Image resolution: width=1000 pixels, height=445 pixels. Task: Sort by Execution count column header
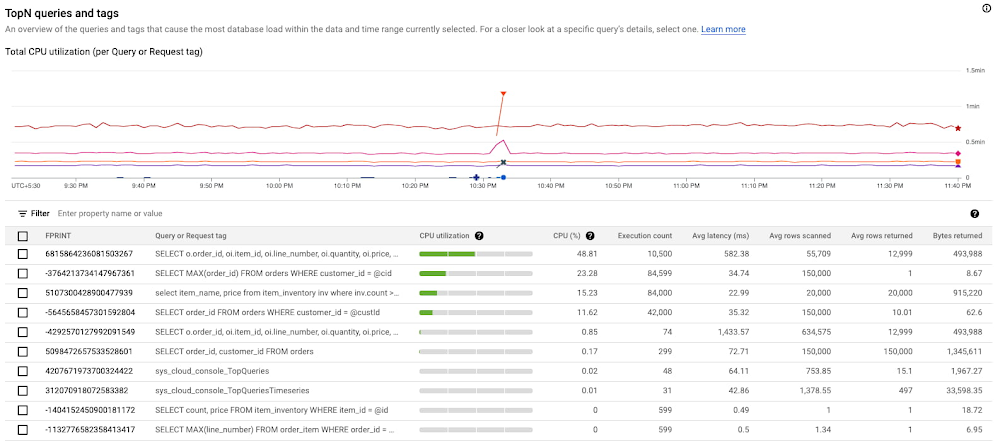[x=645, y=236]
